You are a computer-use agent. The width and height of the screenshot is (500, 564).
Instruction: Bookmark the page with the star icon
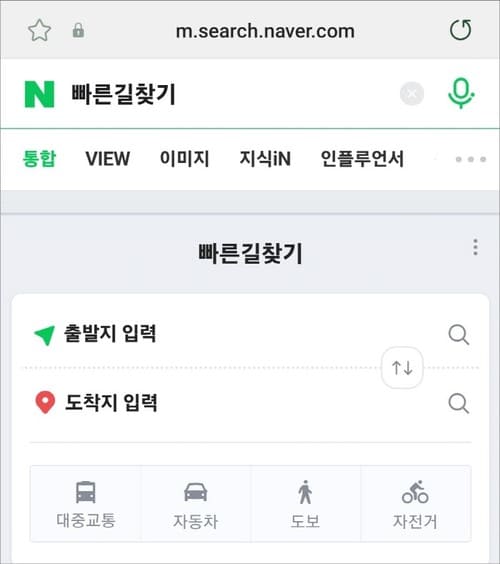[x=40, y=30]
